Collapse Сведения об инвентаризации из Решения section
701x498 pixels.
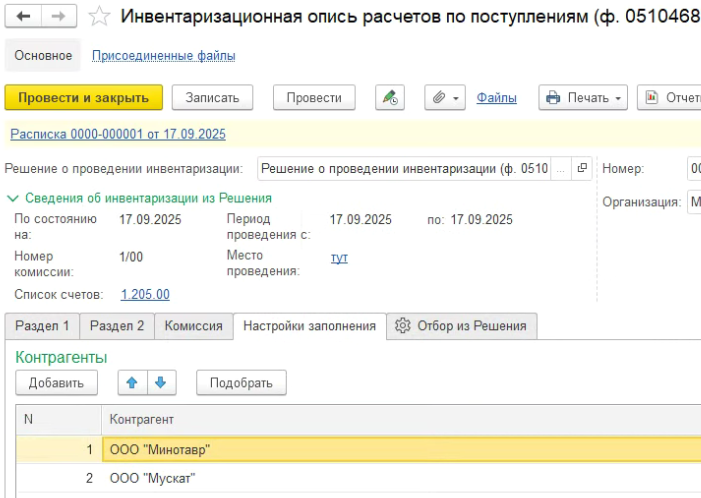(13, 198)
